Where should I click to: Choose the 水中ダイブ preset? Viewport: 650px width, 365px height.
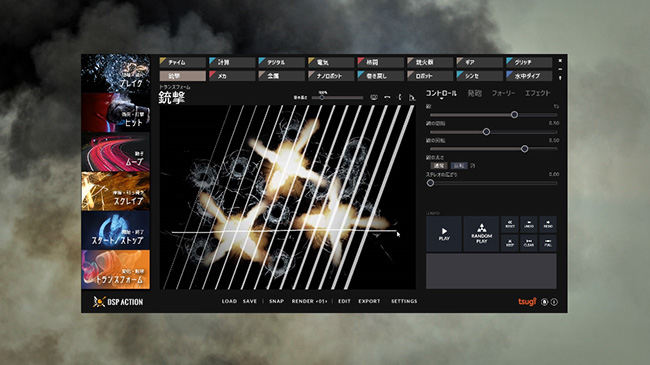pos(529,76)
